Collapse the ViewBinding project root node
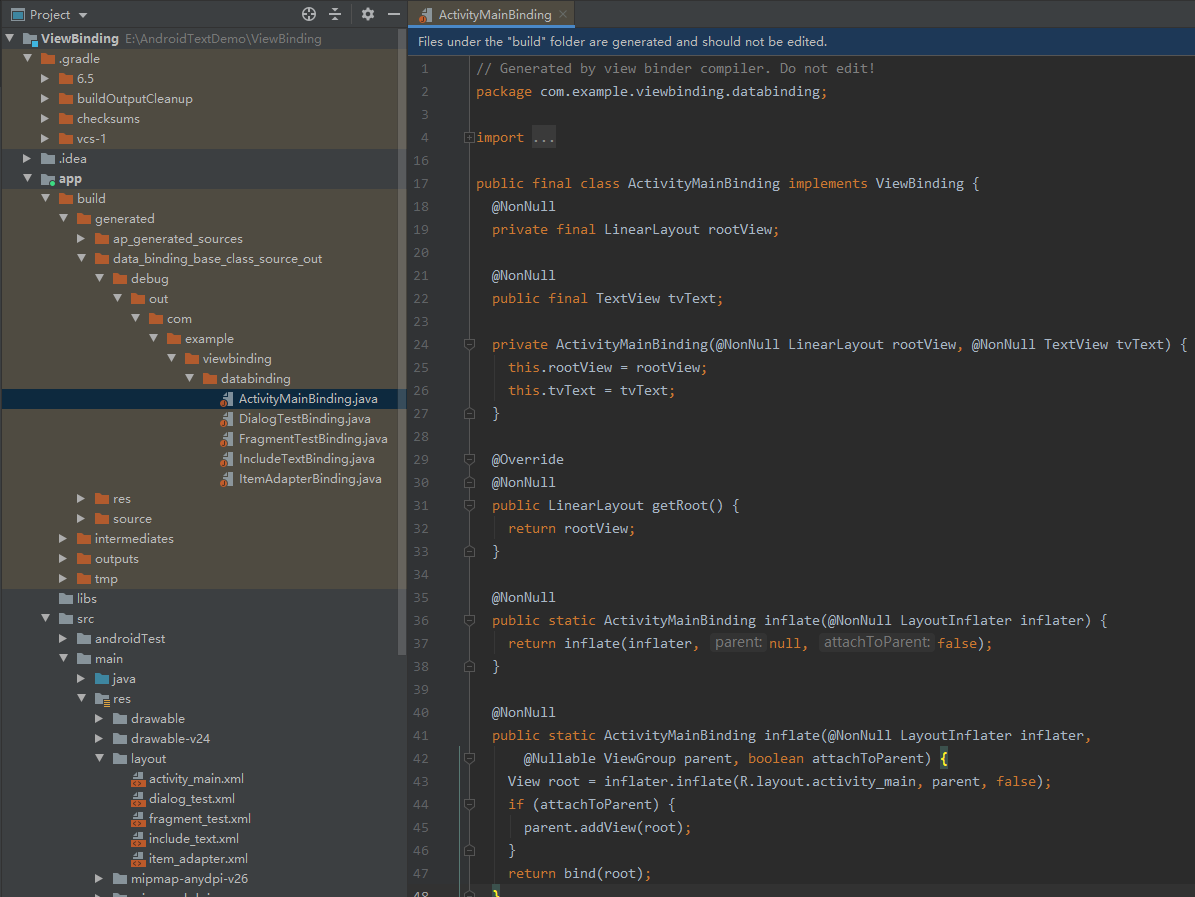 tap(10, 38)
